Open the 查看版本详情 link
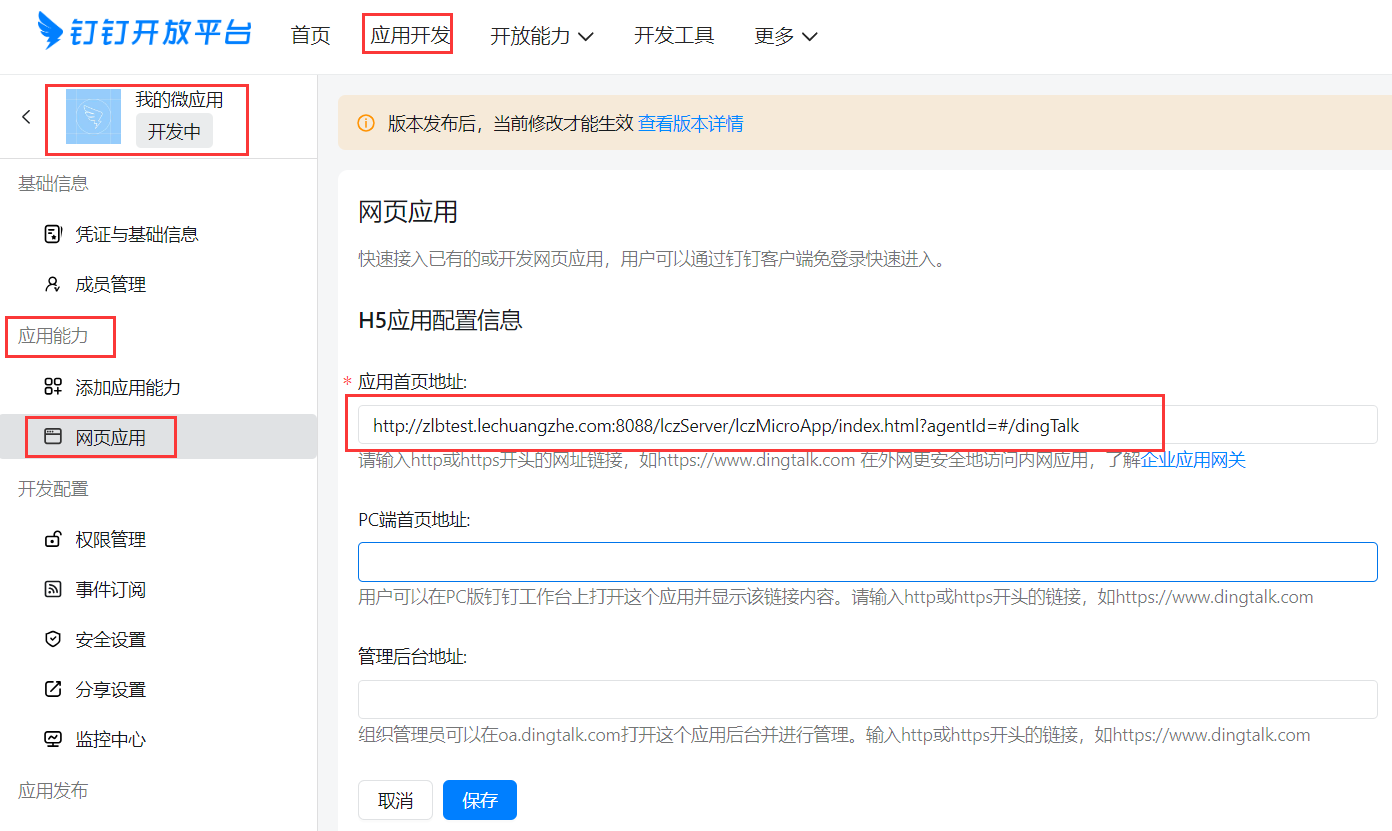The image size is (1392, 831). 691,124
